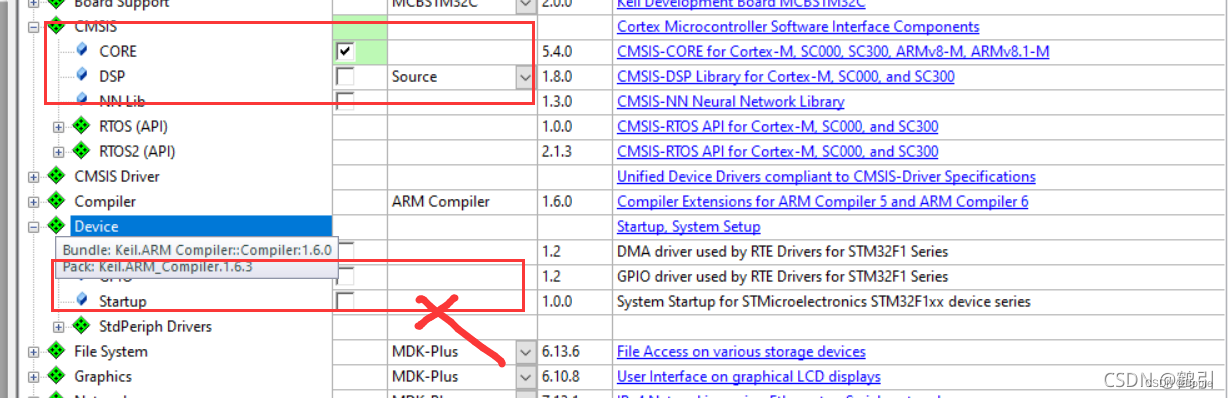This screenshot has height=398, width=1228.
Task: Click the blue component icon beside DSP
Action: (x=81, y=76)
